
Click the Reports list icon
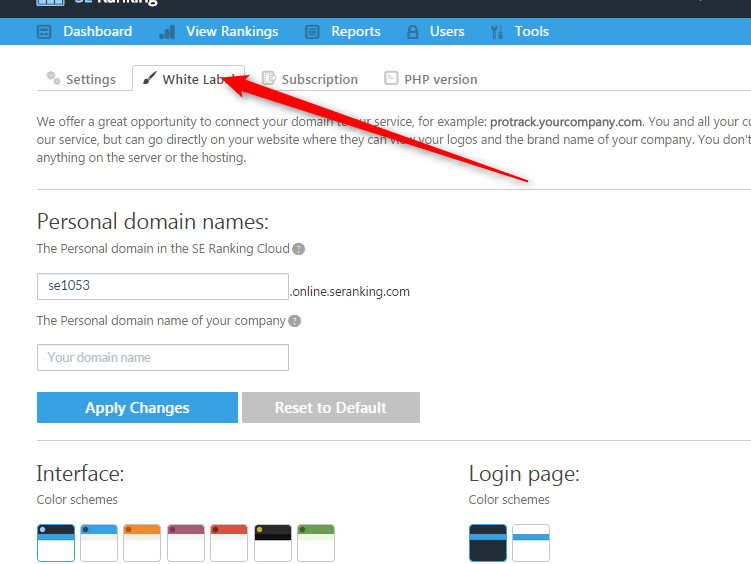[312, 32]
